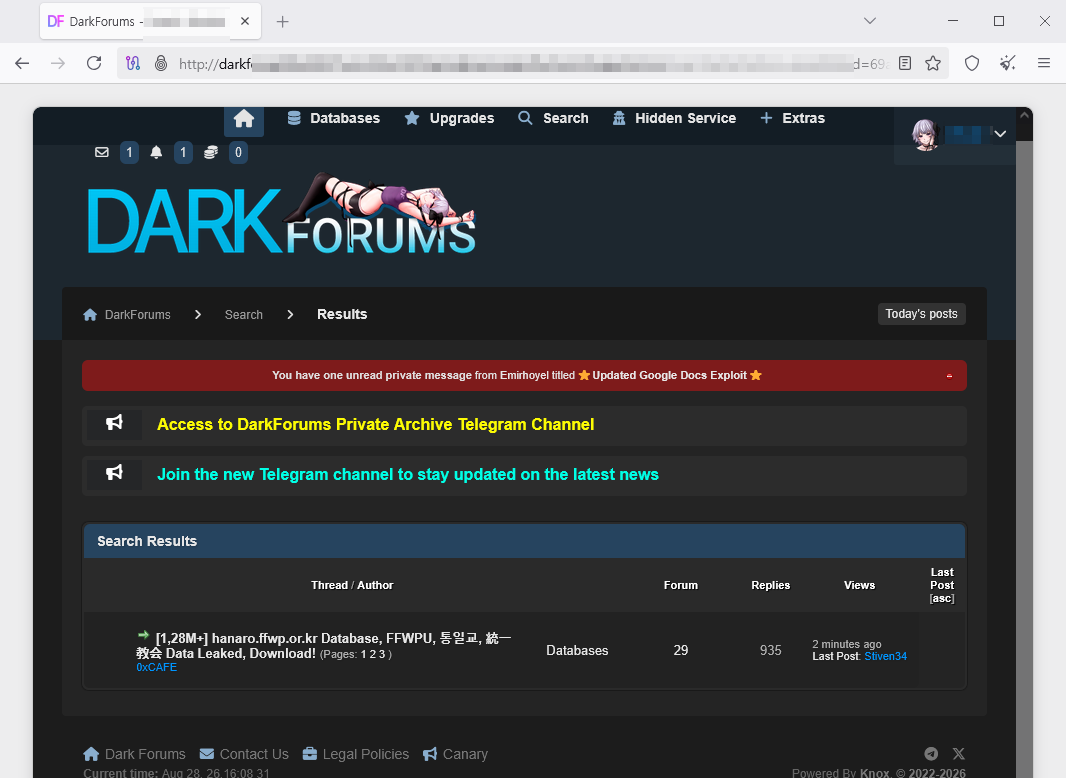
Task: Click the Tor circuit icon in address bar
Action: 133,63
